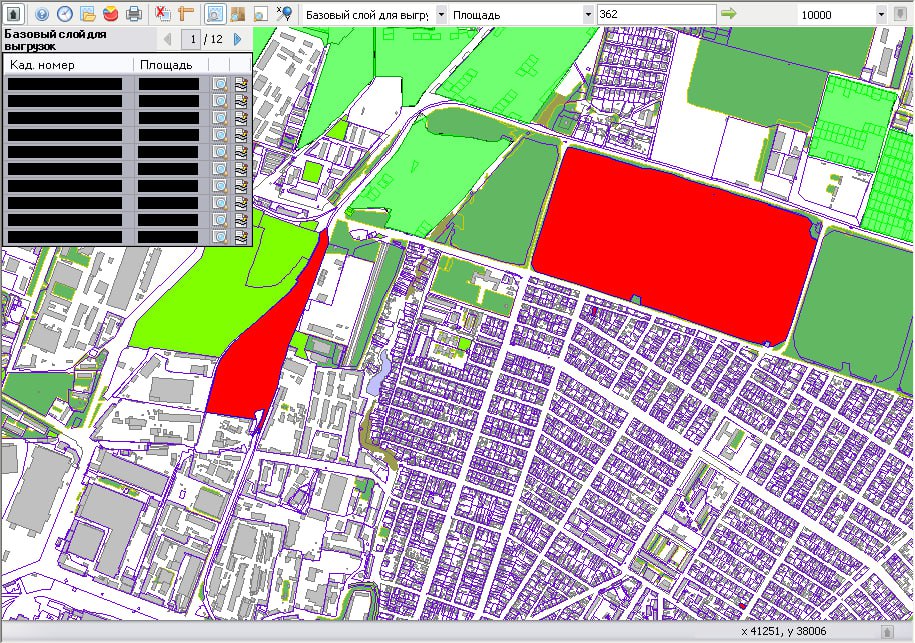Zoom to the first parcel in results table
915x643 pixels.
[x=220, y=85]
